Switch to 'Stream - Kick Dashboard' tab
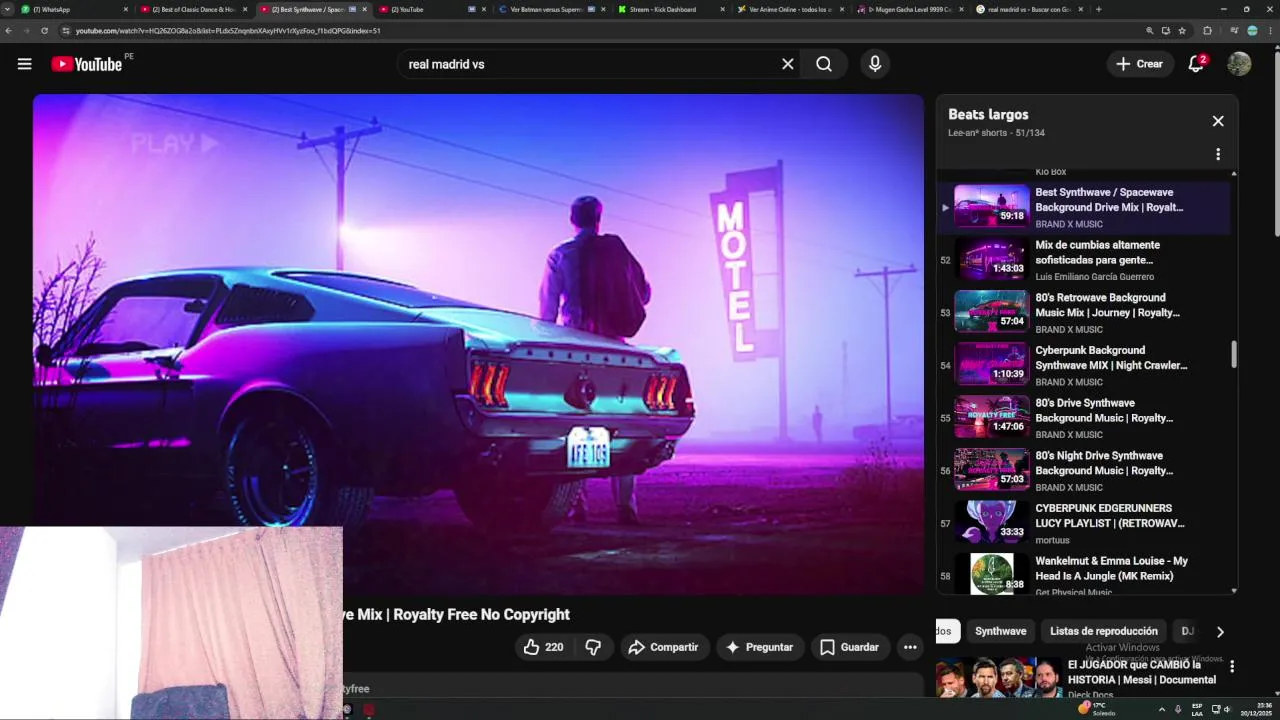1280x720 pixels. pyautogui.click(x=671, y=9)
